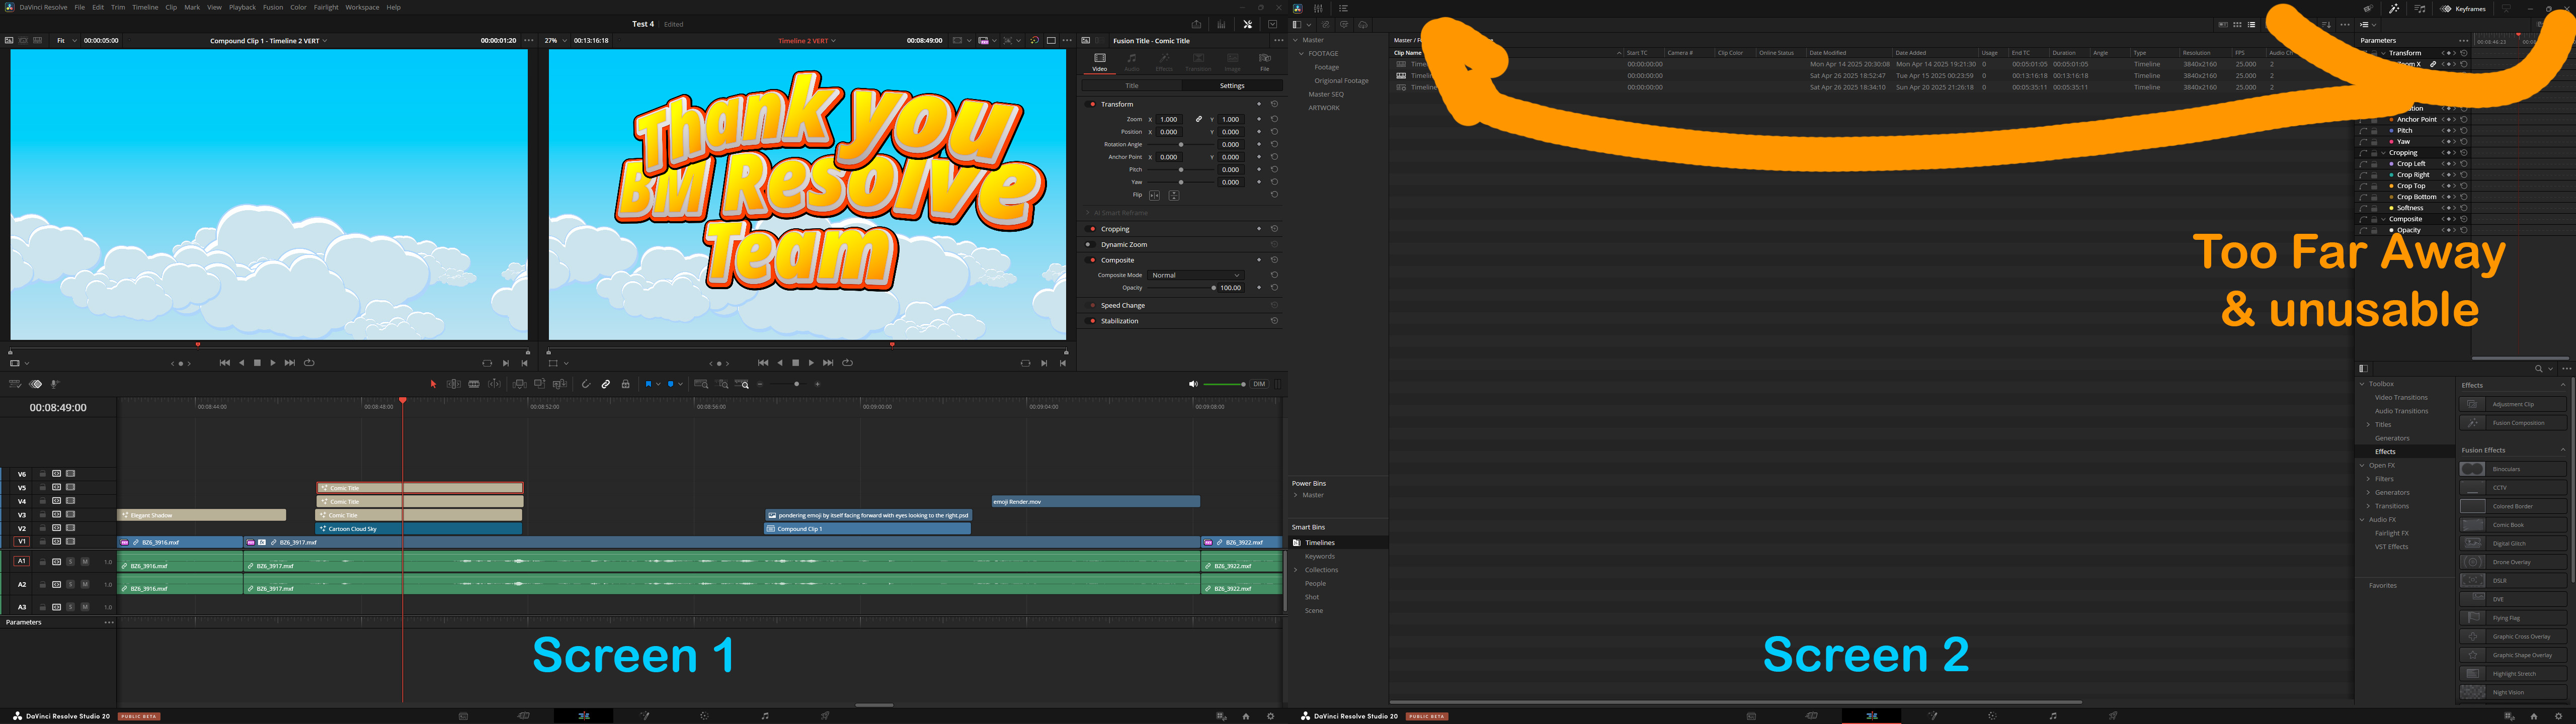This screenshot has width=2576, height=724.
Task: Switch to the Audio inspector tab
Action: click(1132, 62)
